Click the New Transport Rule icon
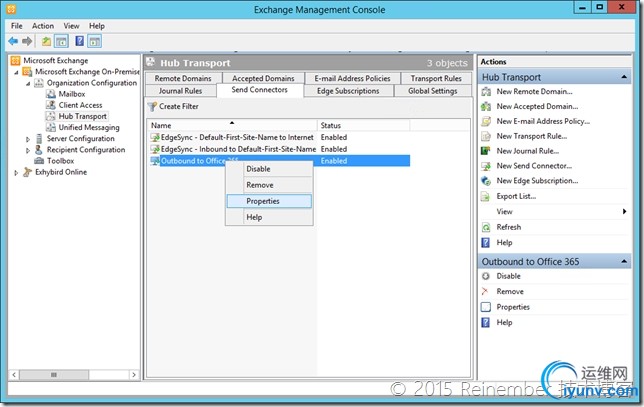This screenshot has width=644, height=407. point(486,136)
